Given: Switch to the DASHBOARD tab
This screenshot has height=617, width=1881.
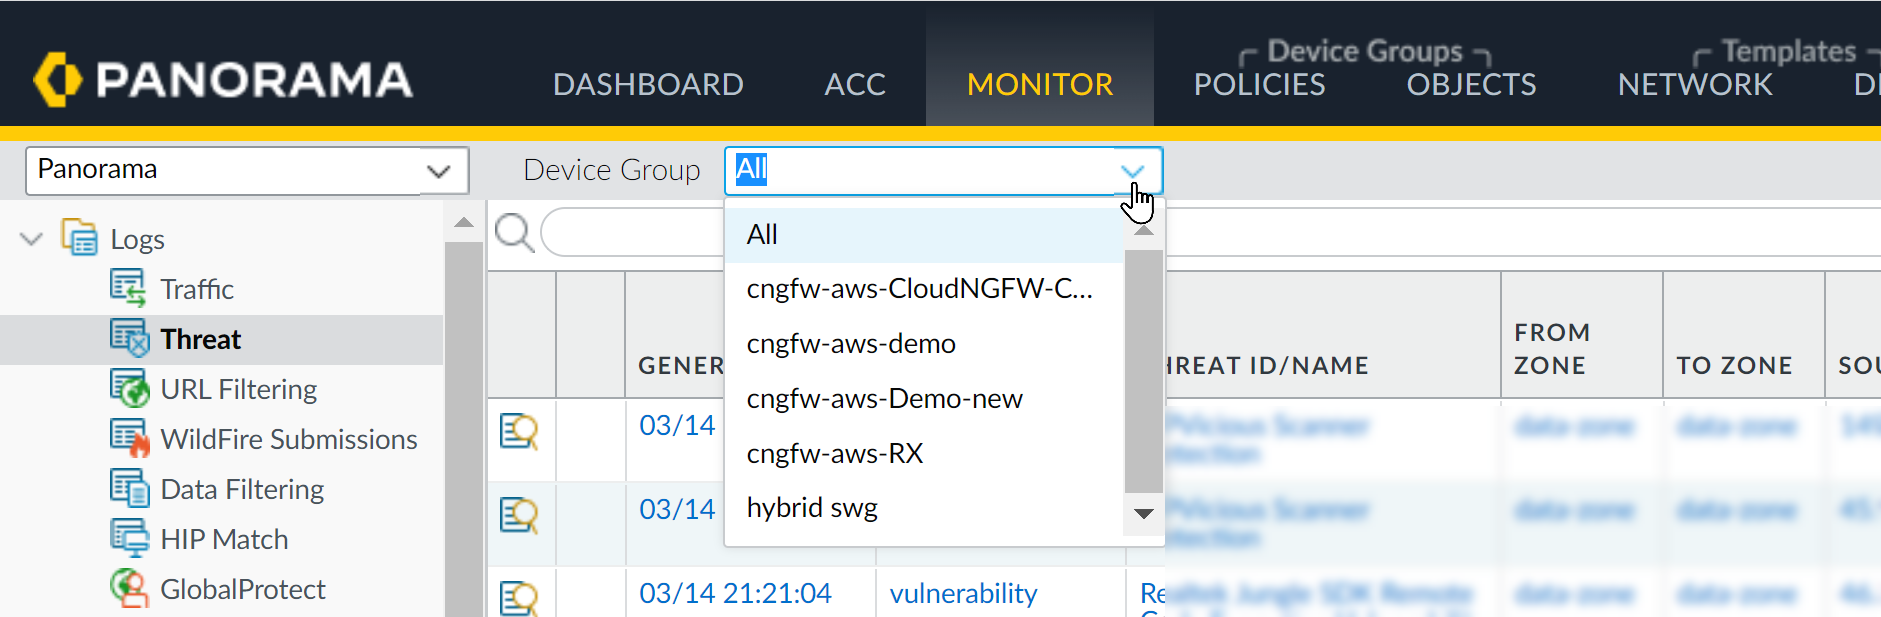Looking at the screenshot, I should coord(648,84).
